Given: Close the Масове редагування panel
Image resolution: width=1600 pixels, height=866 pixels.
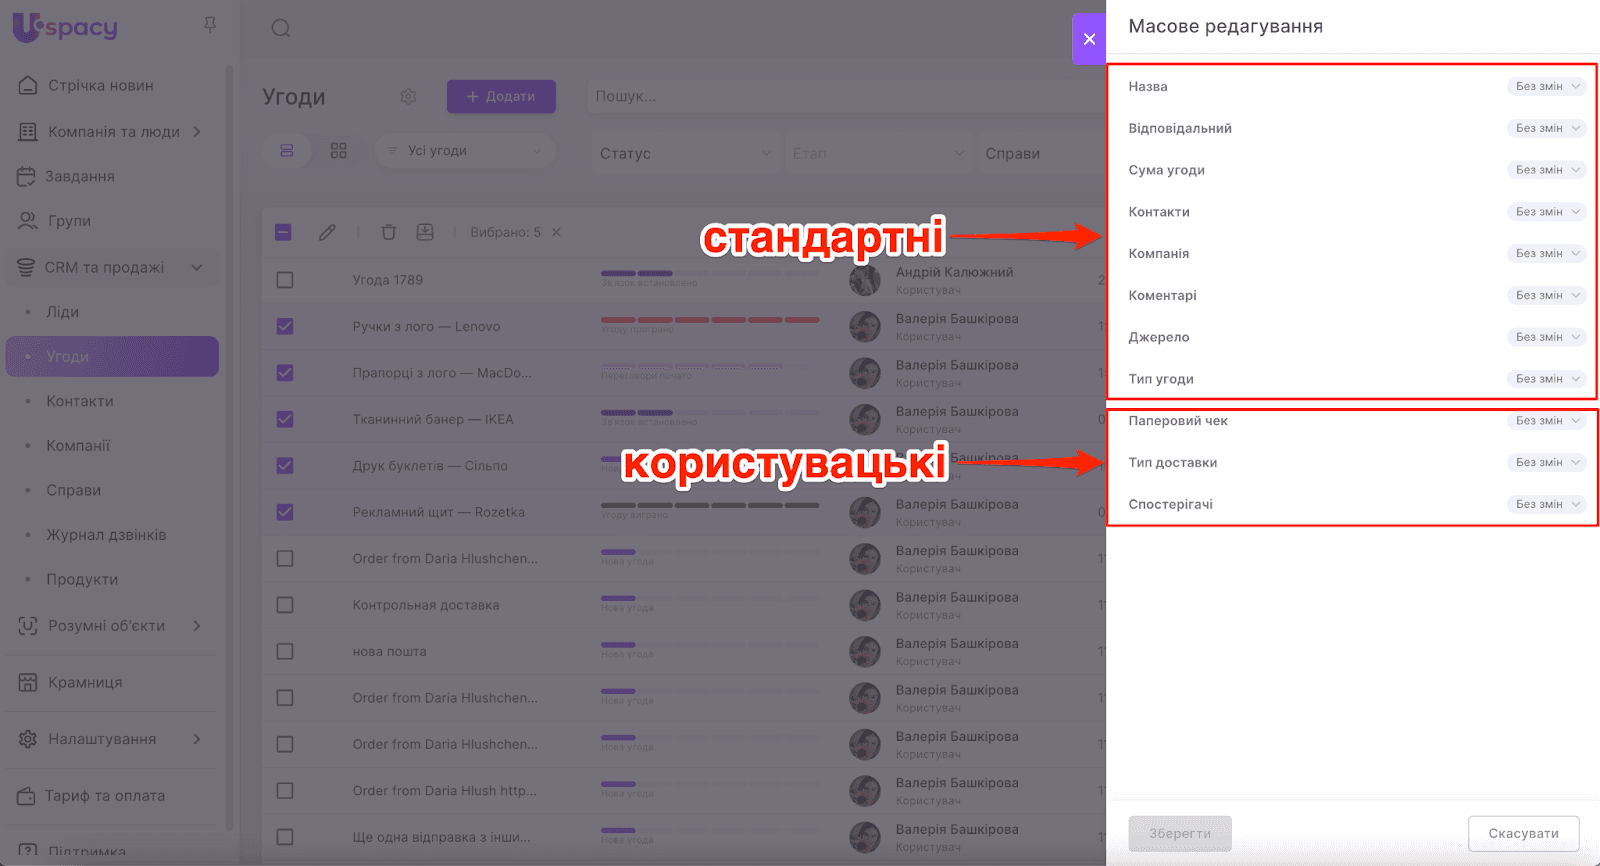Looking at the screenshot, I should (1089, 39).
